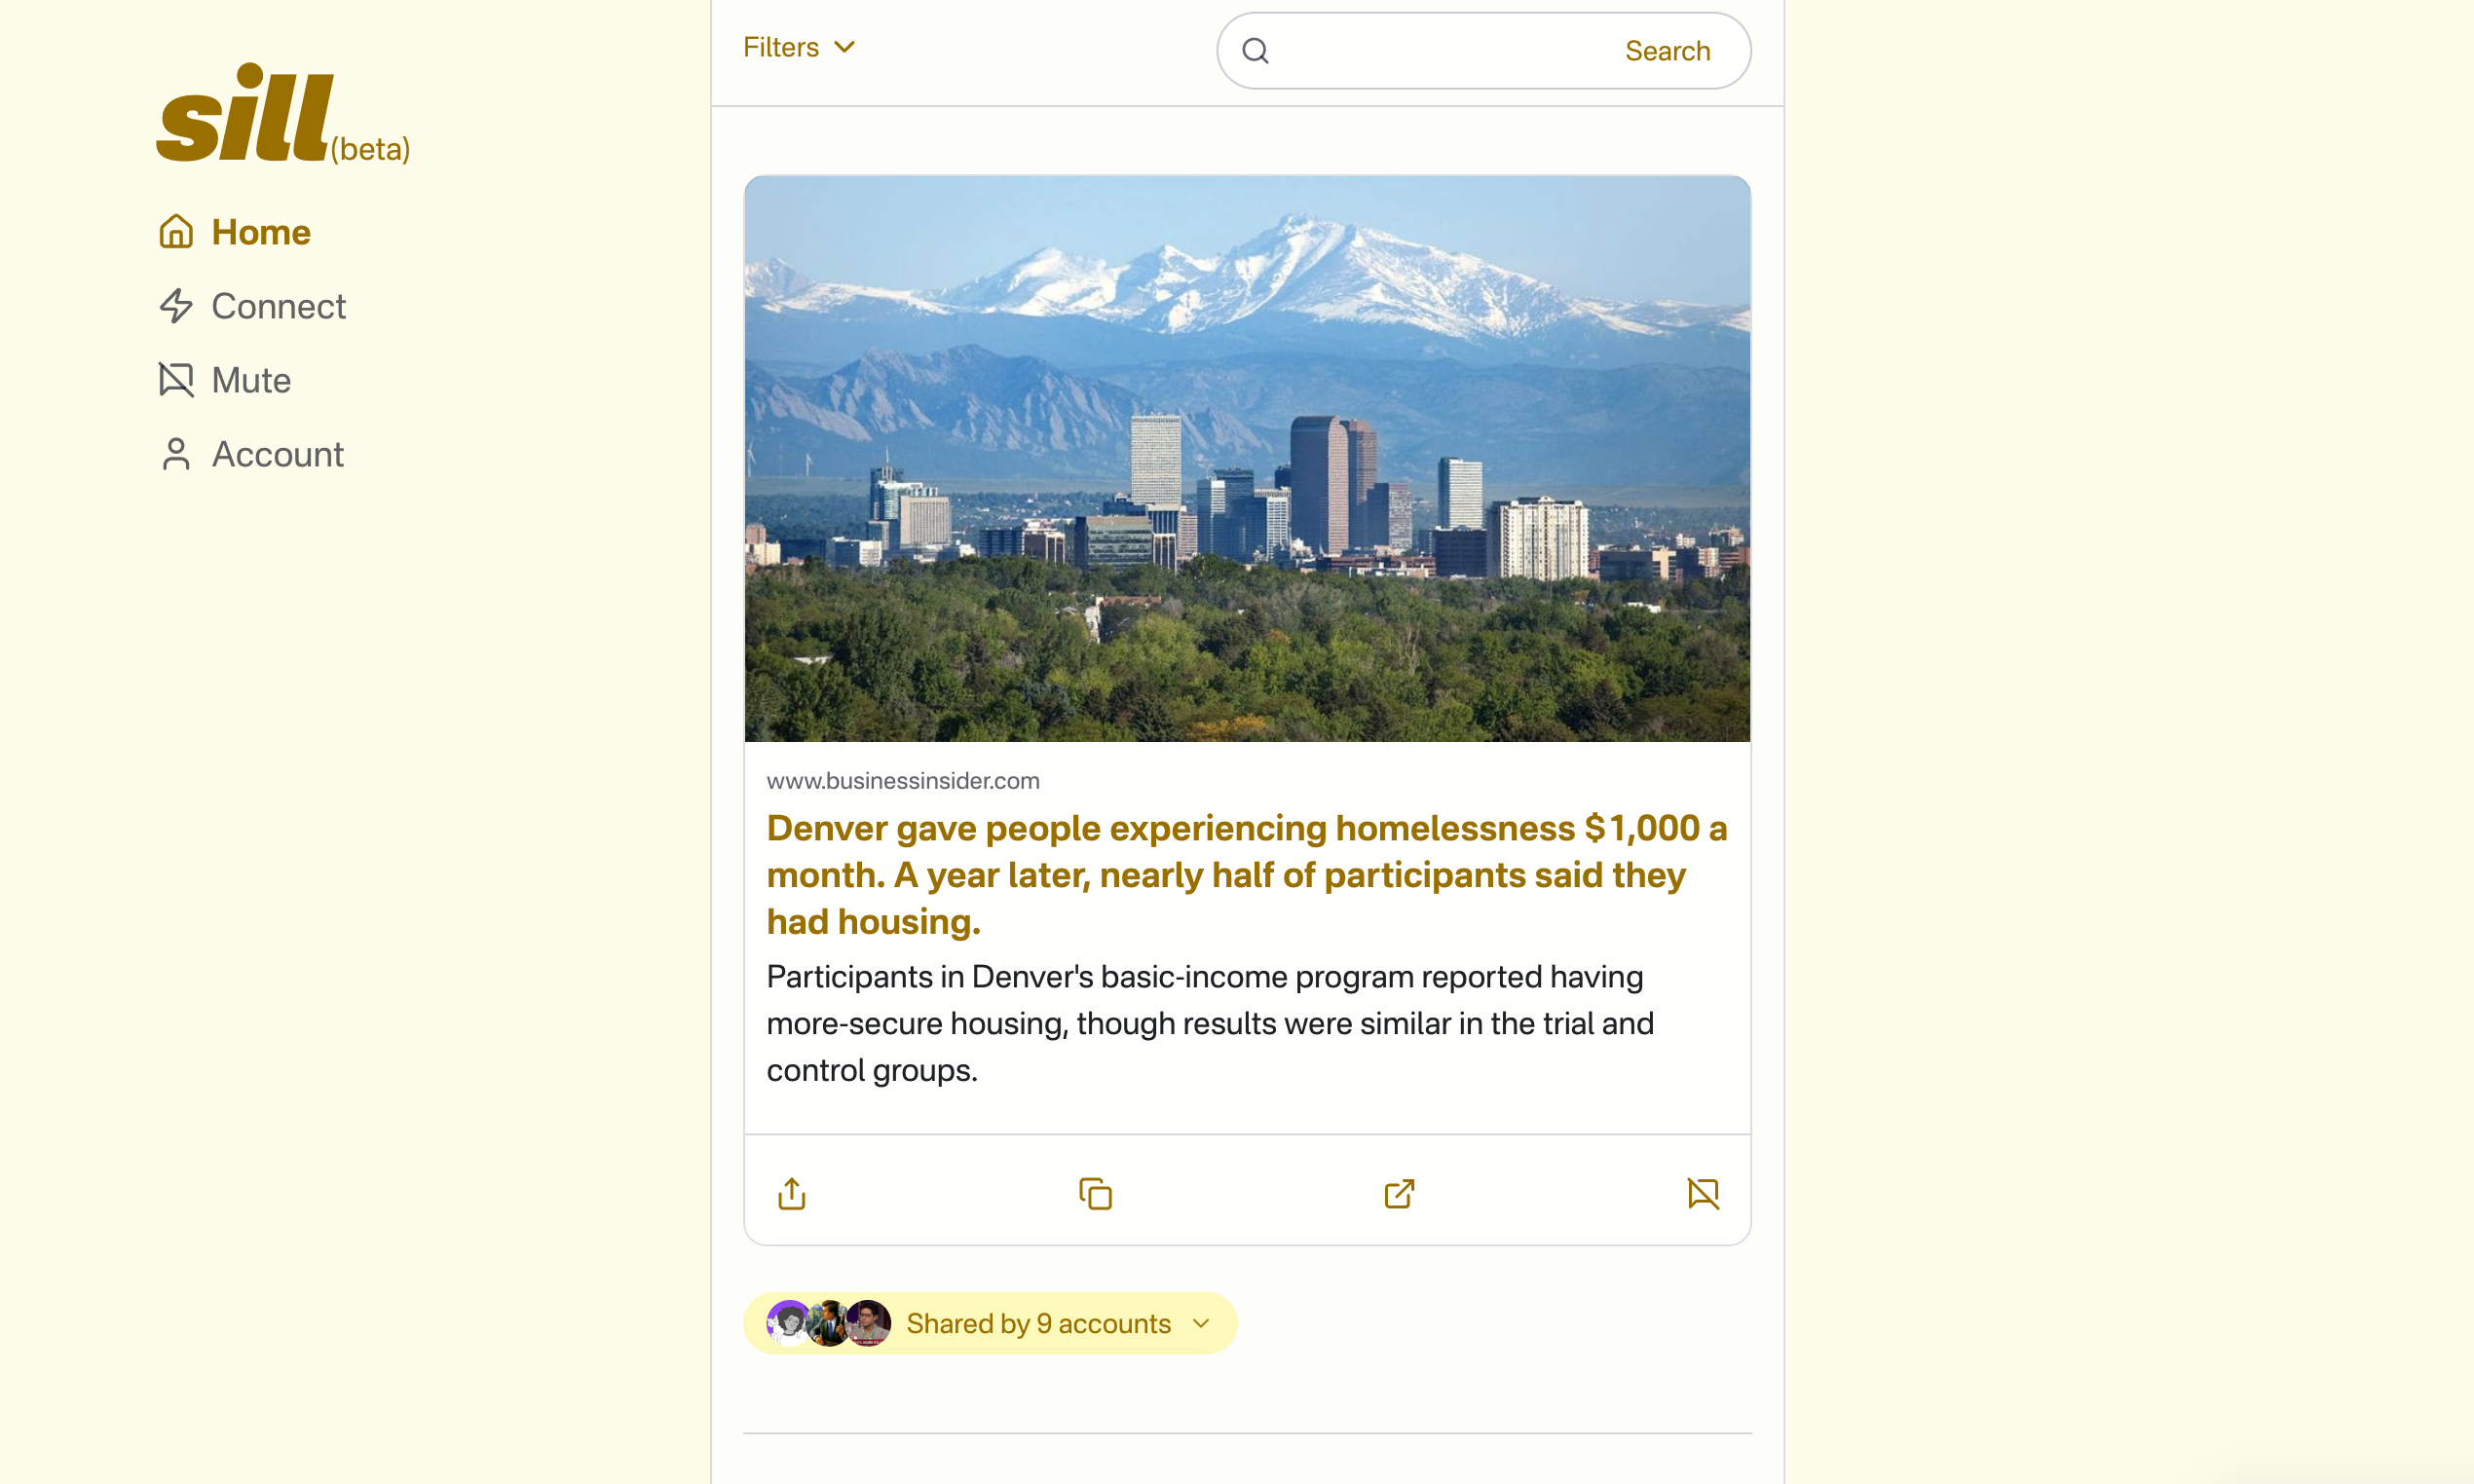2474x1484 pixels.
Task: Expand the Filters dropdown
Action: pos(799,48)
